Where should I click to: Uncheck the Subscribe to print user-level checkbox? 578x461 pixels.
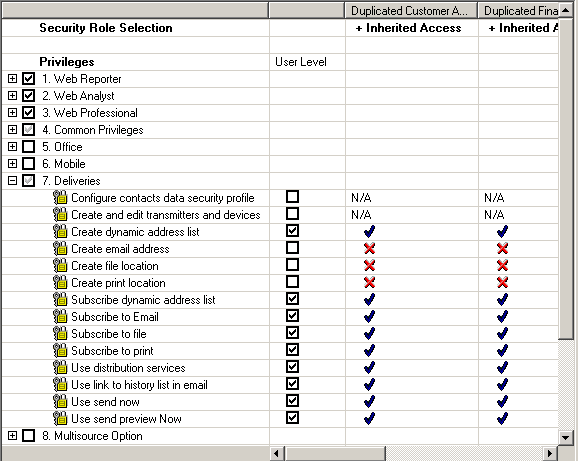pyautogui.click(x=292, y=349)
